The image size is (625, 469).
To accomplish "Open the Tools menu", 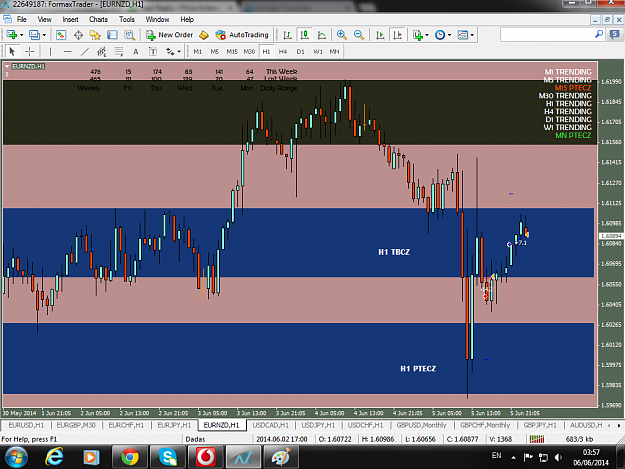I will click(127, 19).
